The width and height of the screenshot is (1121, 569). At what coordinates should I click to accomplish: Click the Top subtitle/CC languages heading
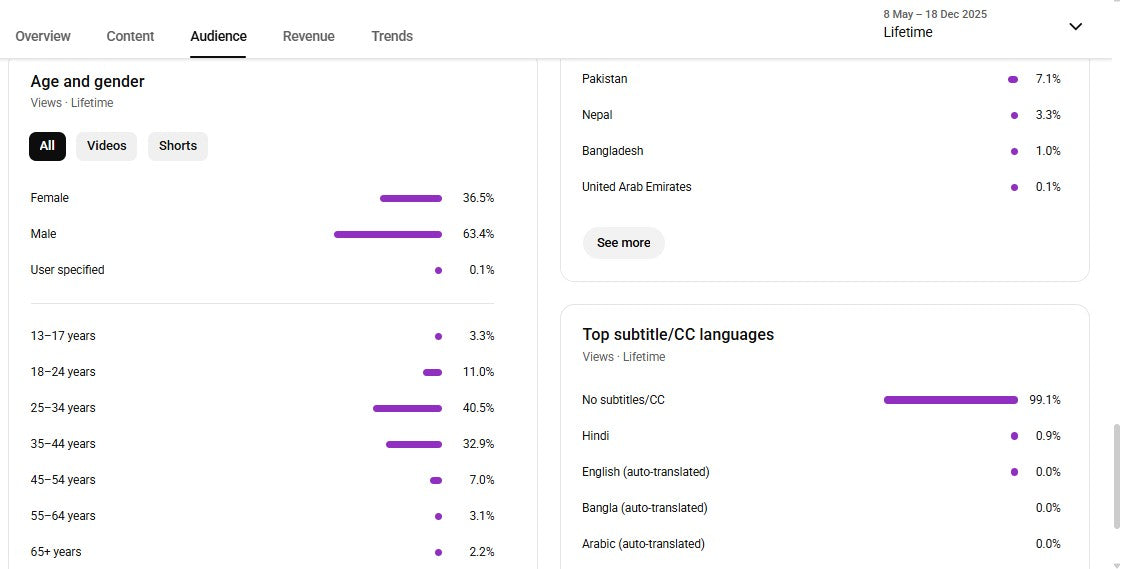[x=678, y=334]
